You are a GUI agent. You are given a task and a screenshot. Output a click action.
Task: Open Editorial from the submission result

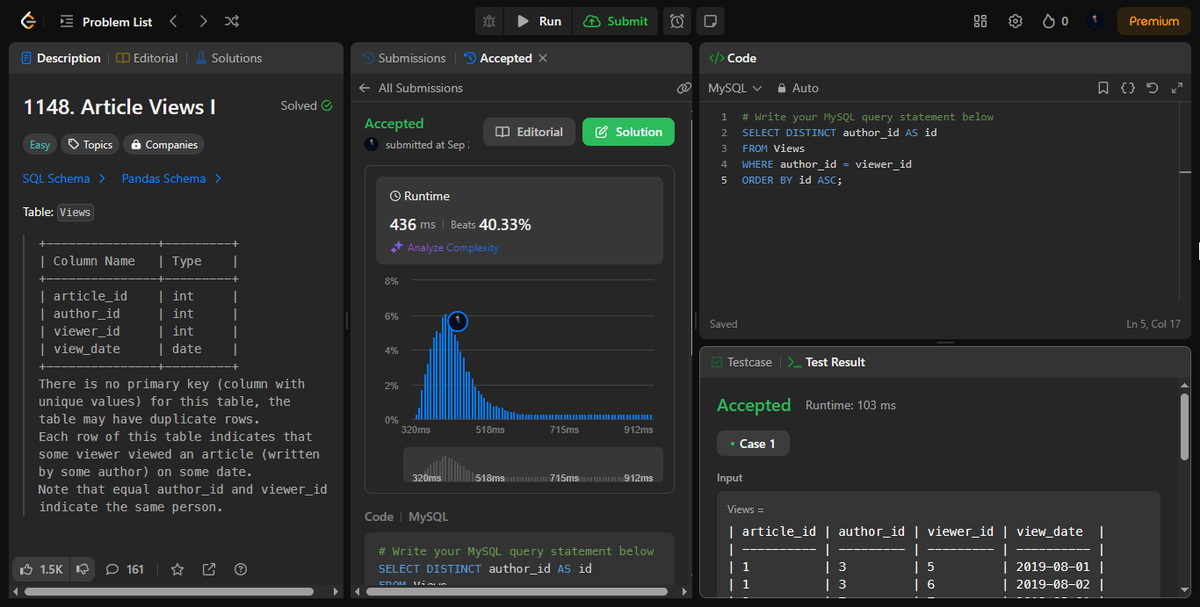tap(529, 132)
